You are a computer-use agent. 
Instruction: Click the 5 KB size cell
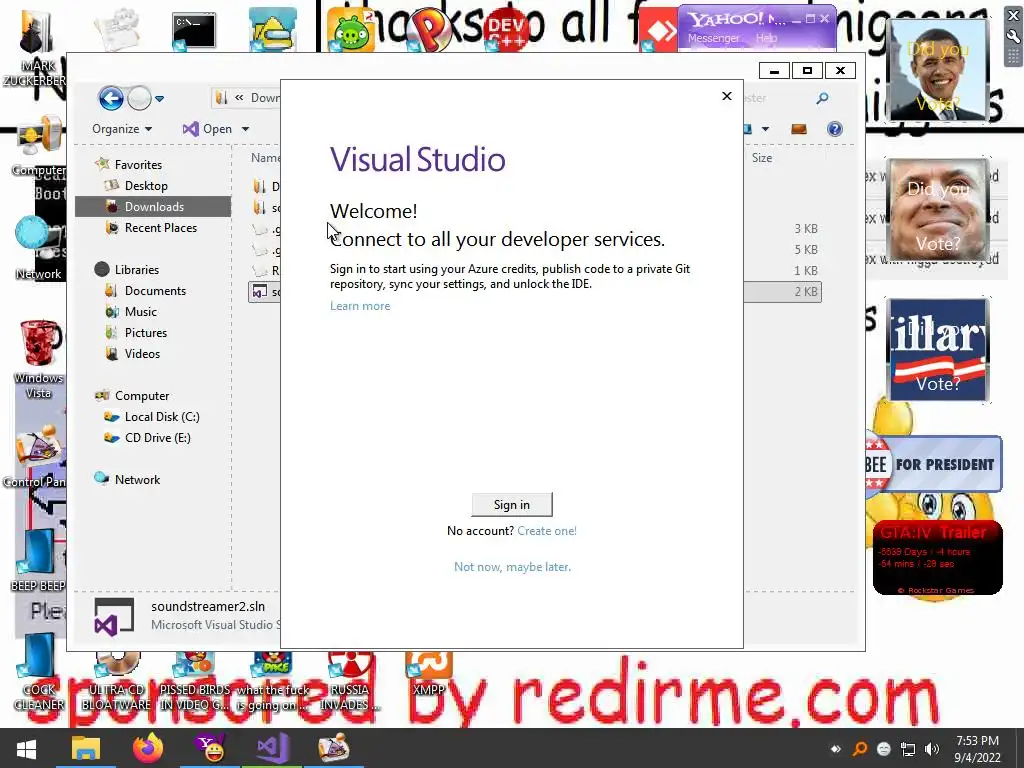pyautogui.click(x=806, y=249)
